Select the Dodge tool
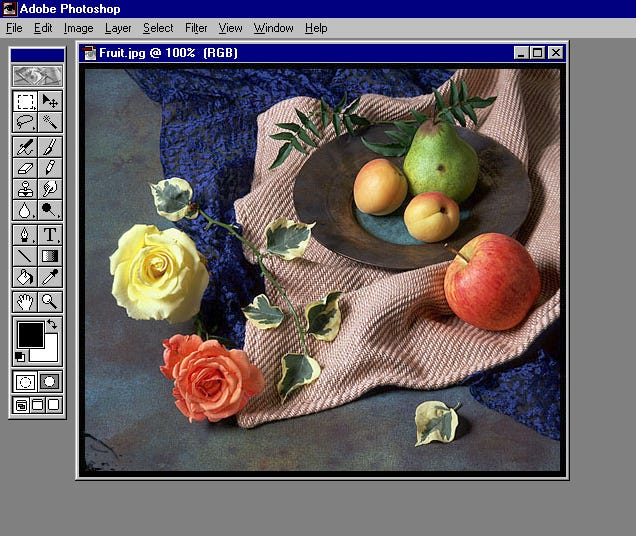 click(50, 210)
